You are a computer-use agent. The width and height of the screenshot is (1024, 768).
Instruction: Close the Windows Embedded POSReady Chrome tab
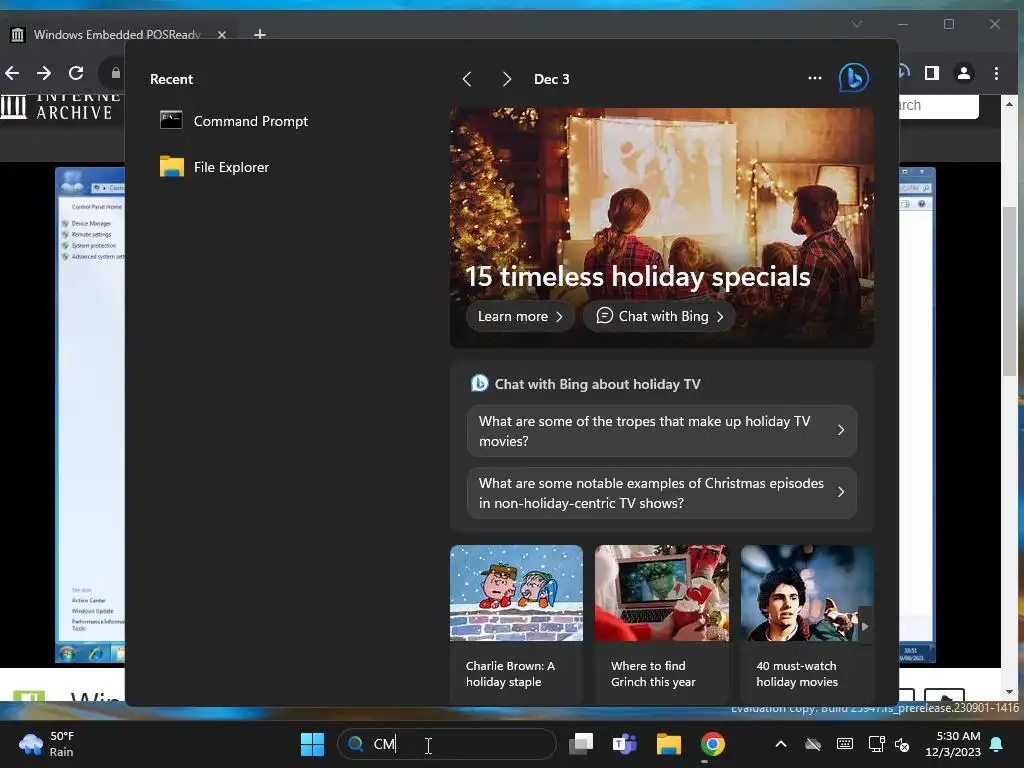(x=222, y=35)
